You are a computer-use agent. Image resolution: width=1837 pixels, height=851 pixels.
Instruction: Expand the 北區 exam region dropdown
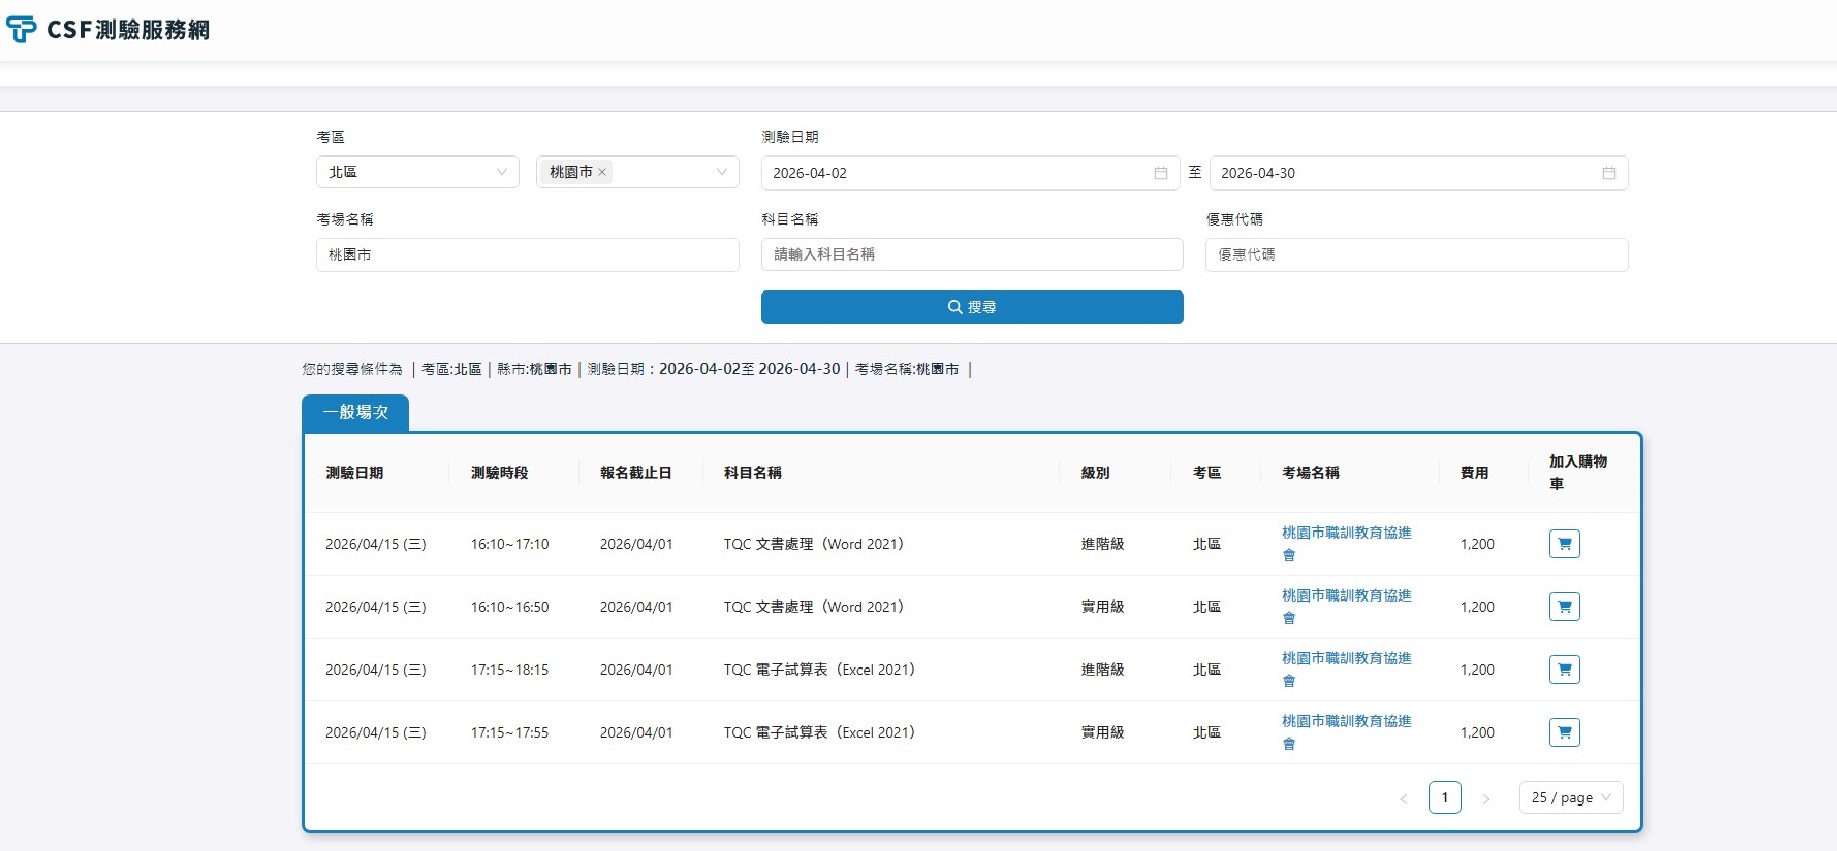coord(417,172)
